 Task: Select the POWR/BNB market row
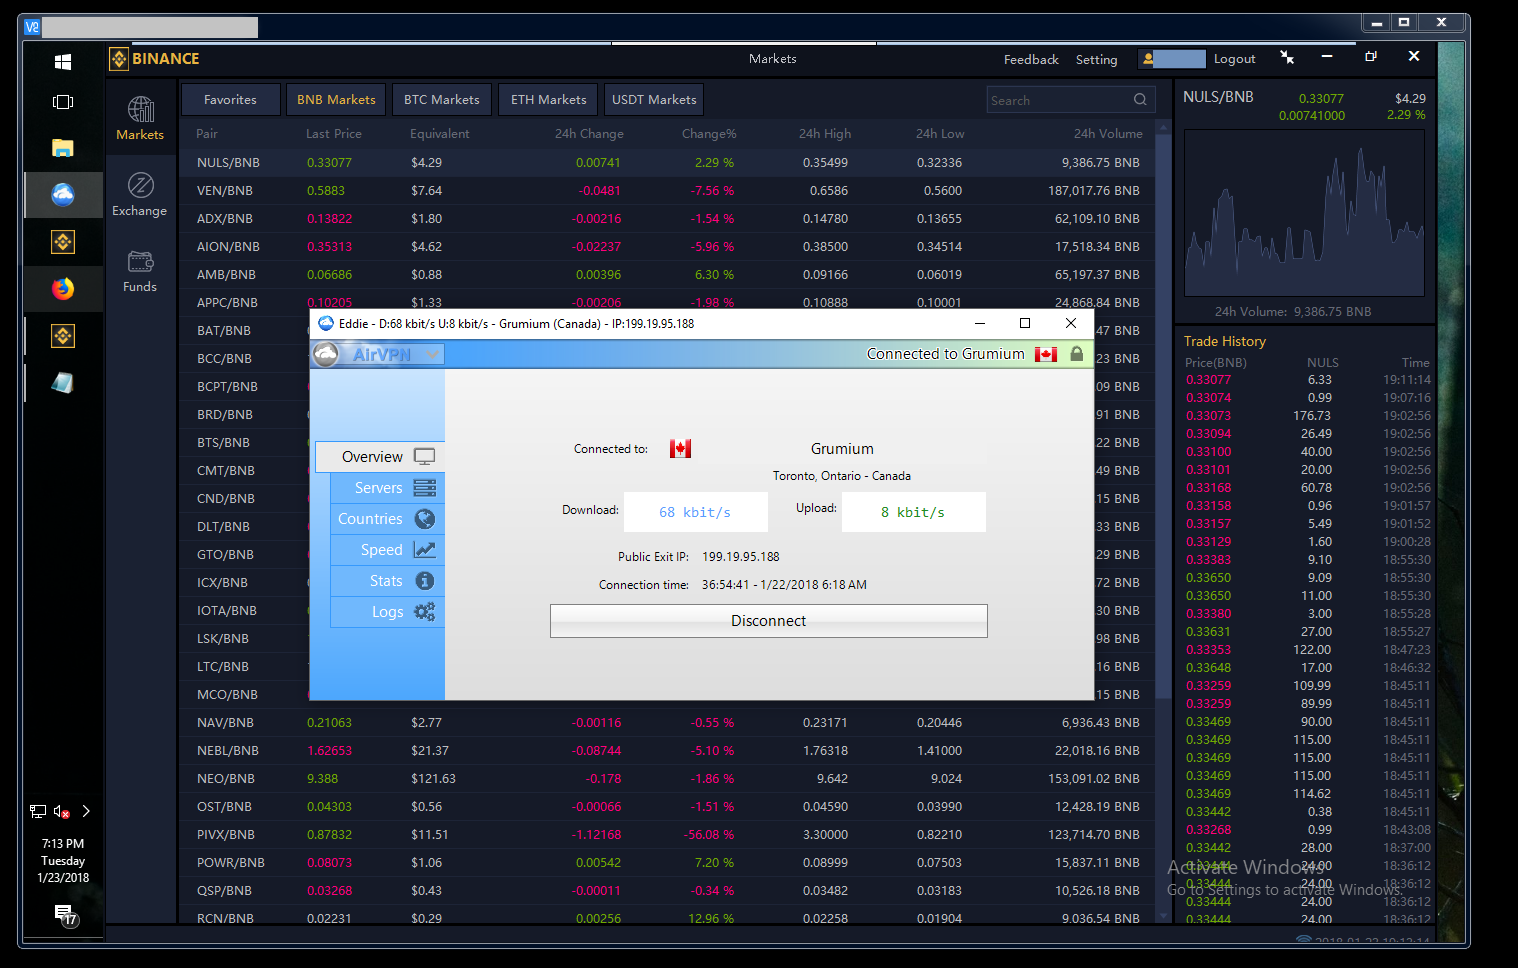coord(667,862)
